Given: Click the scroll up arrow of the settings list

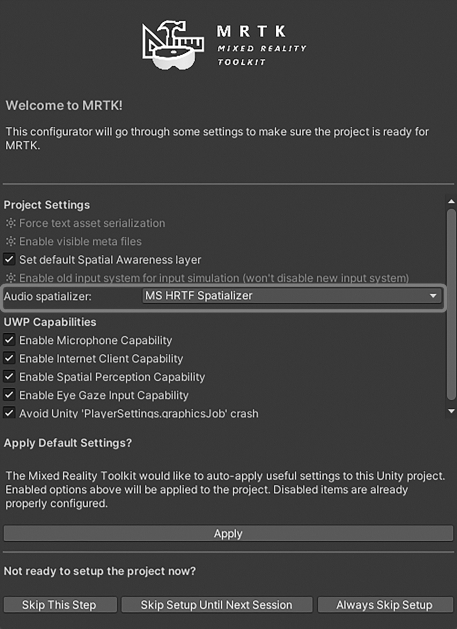Looking at the screenshot, I should (451, 202).
